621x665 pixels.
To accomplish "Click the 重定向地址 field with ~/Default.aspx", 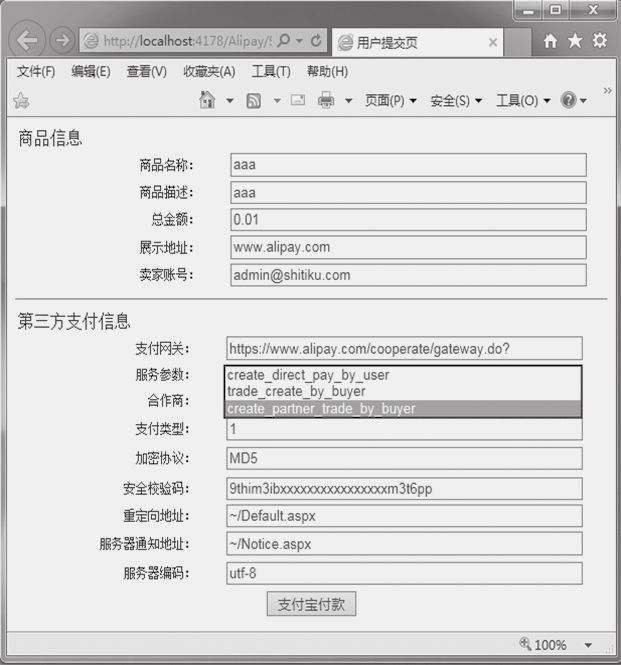I will click(x=404, y=516).
